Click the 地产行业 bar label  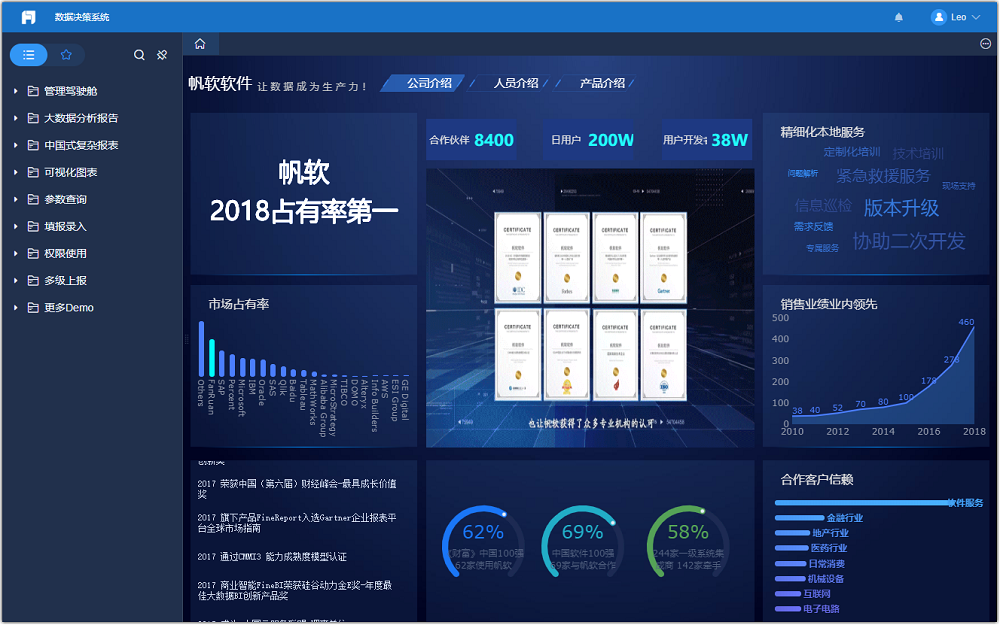(x=830, y=533)
